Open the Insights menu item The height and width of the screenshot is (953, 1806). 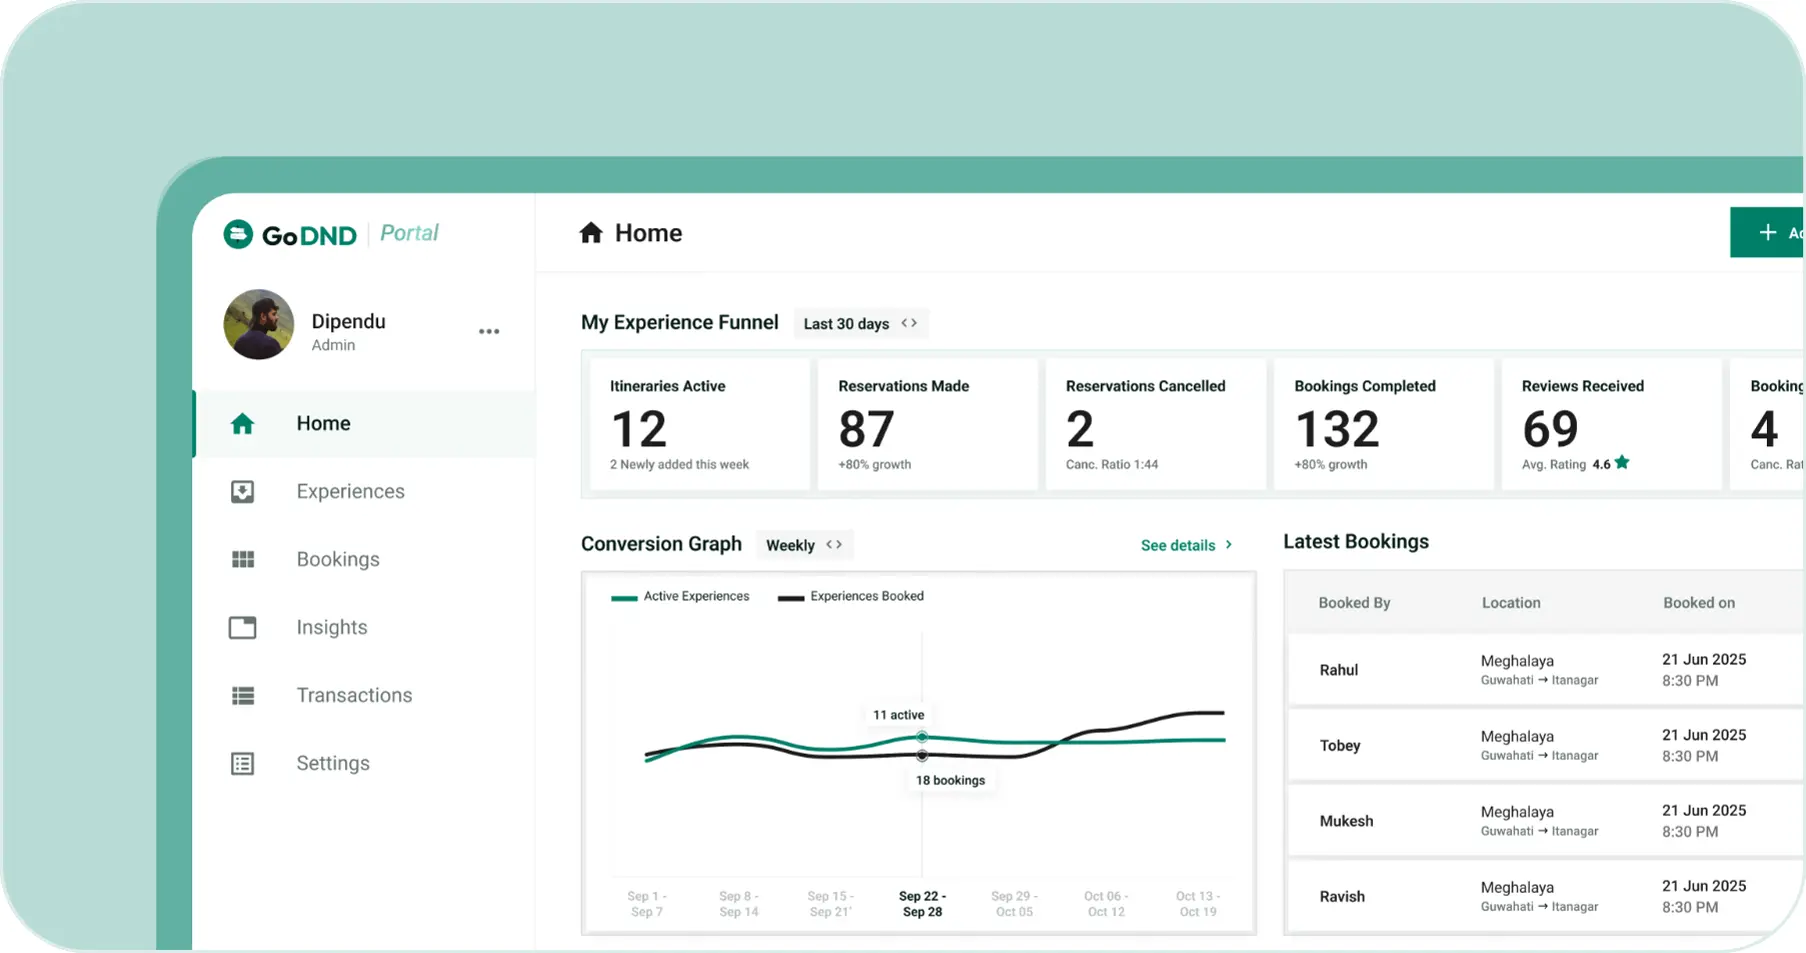click(331, 628)
